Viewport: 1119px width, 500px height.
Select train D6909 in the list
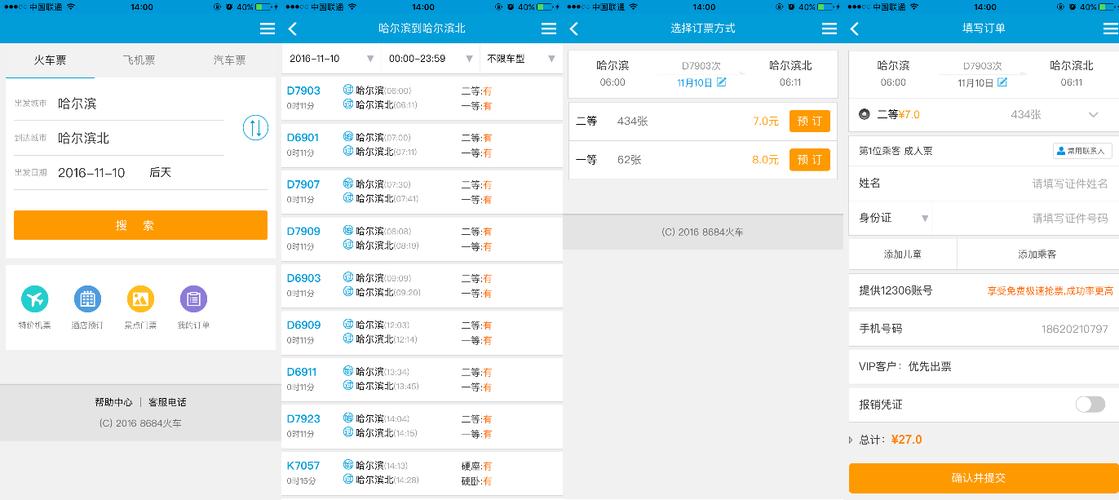[422, 332]
